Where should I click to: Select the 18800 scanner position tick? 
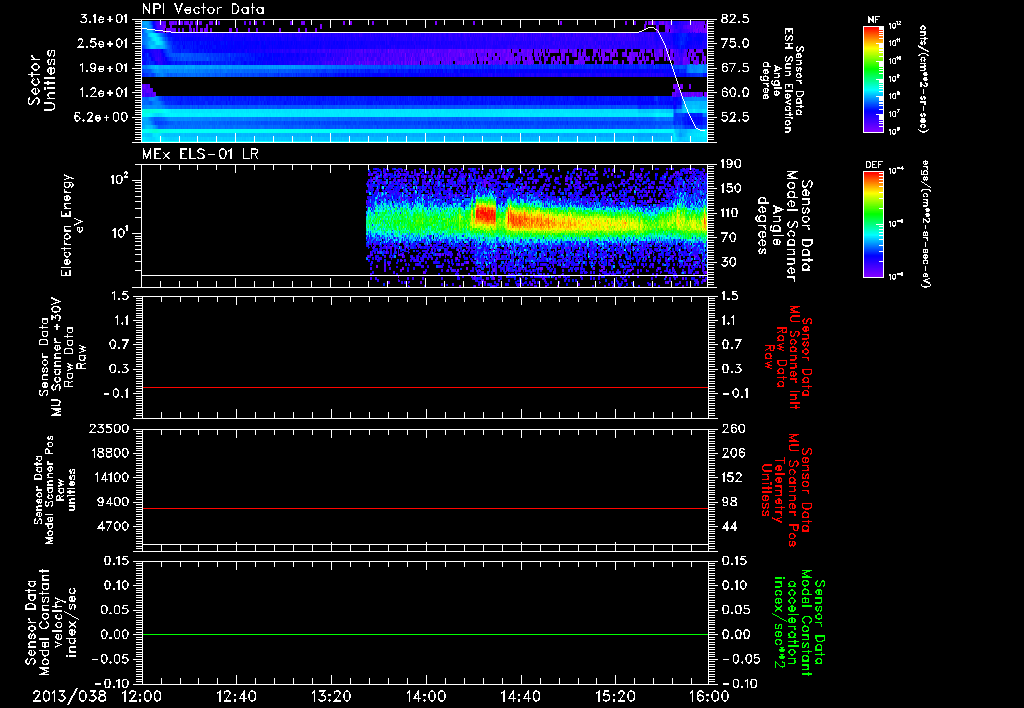110,453
